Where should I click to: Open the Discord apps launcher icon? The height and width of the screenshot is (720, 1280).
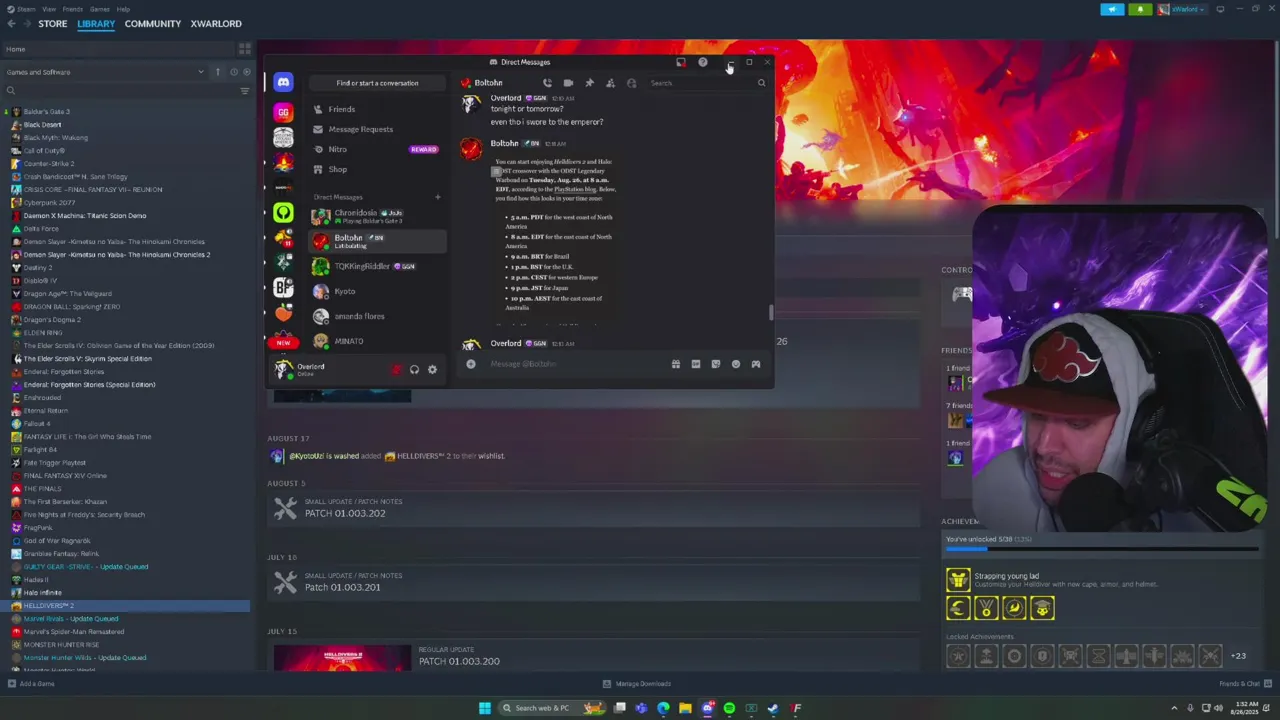pyautogui.click(x=756, y=364)
